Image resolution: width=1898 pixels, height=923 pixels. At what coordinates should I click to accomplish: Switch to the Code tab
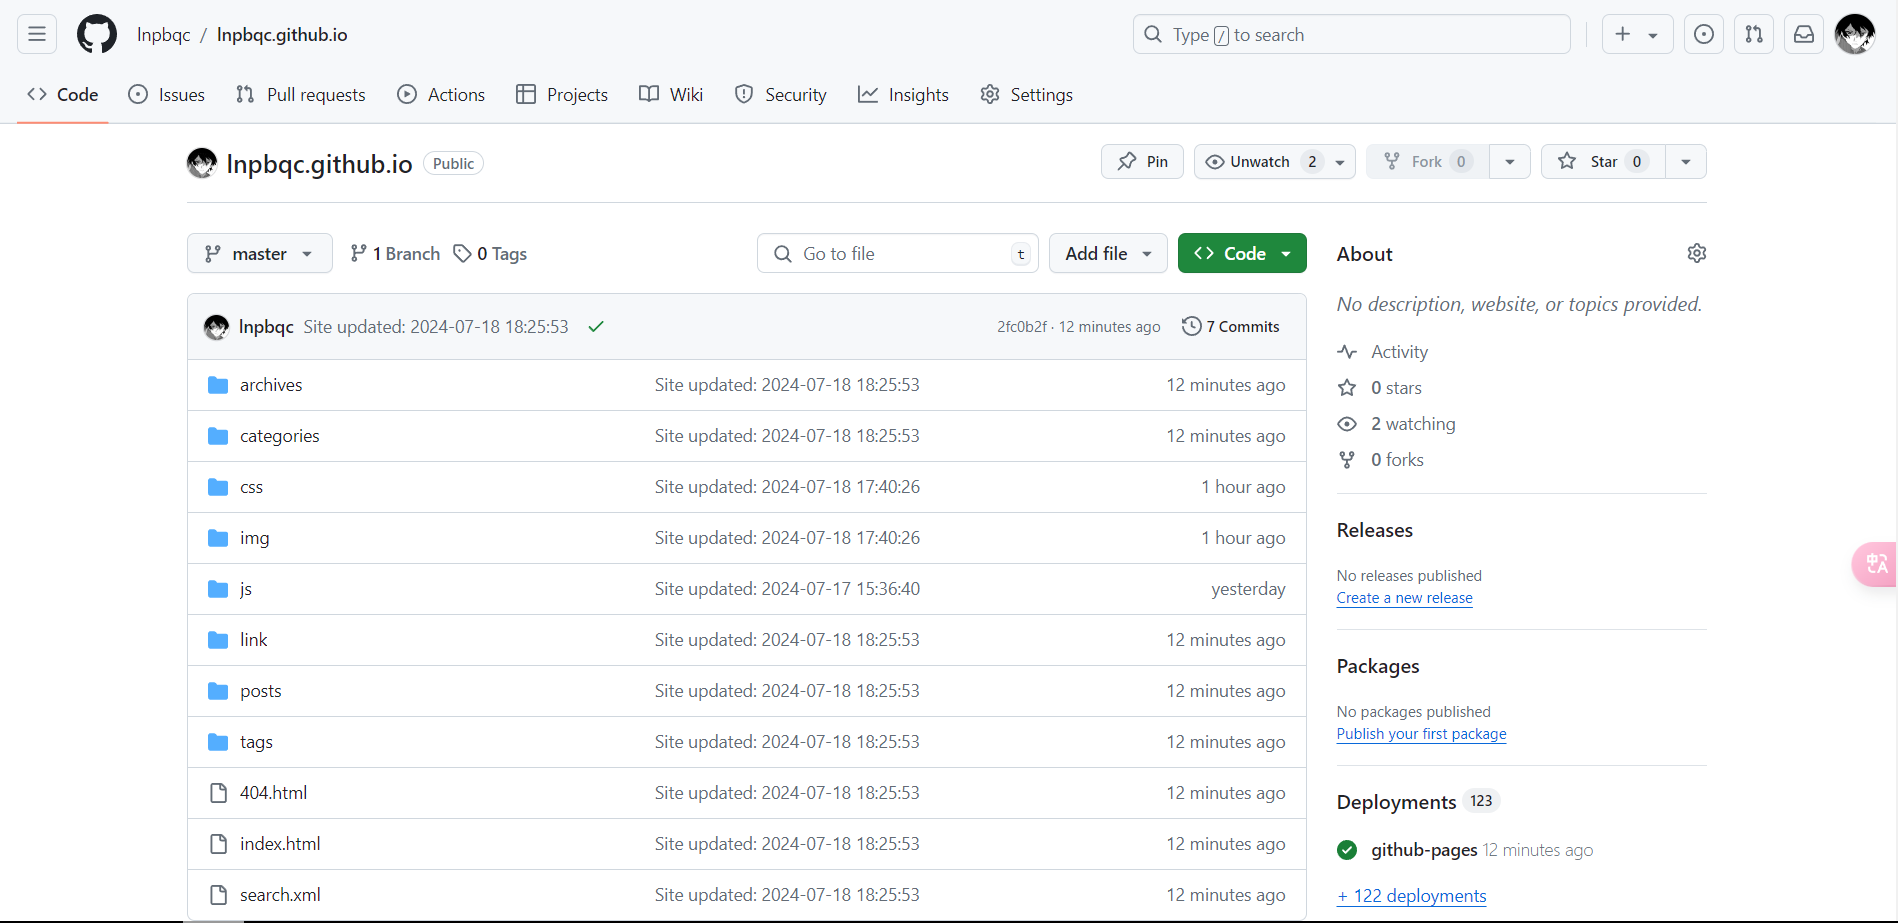pyautogui.click(x=63, y=94)
